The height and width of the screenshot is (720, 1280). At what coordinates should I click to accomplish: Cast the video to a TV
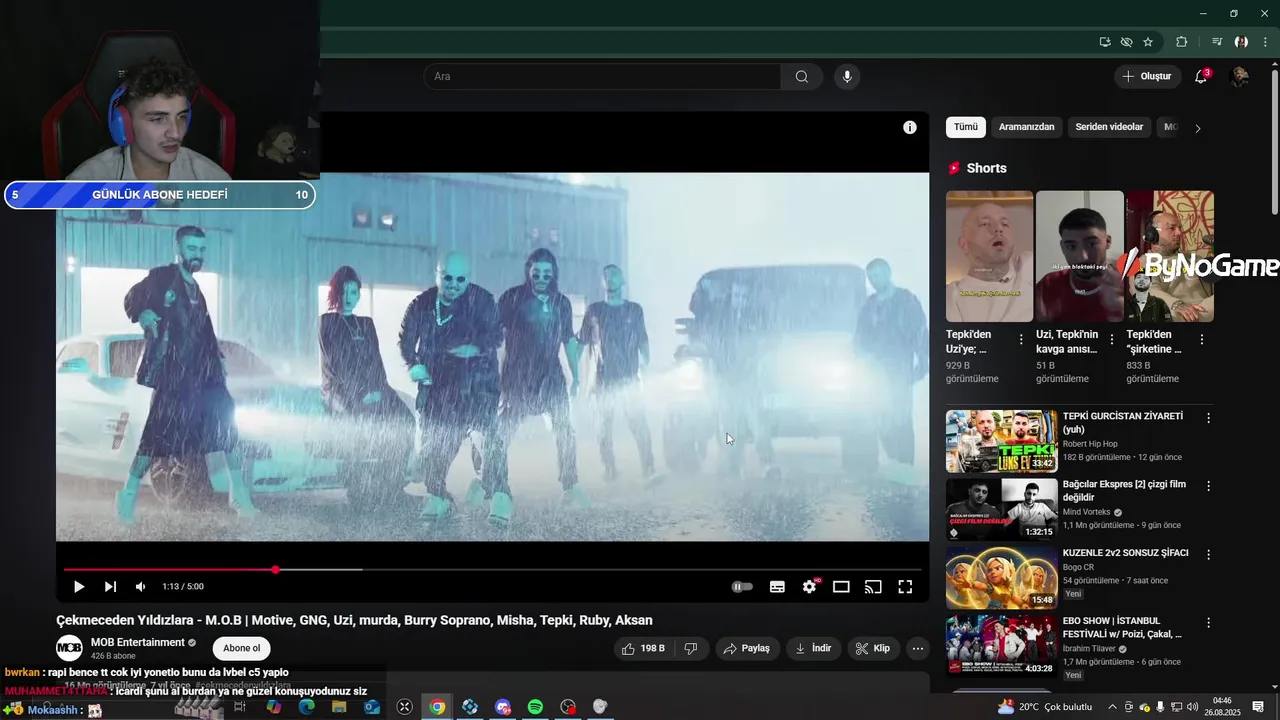coord(873,587)
